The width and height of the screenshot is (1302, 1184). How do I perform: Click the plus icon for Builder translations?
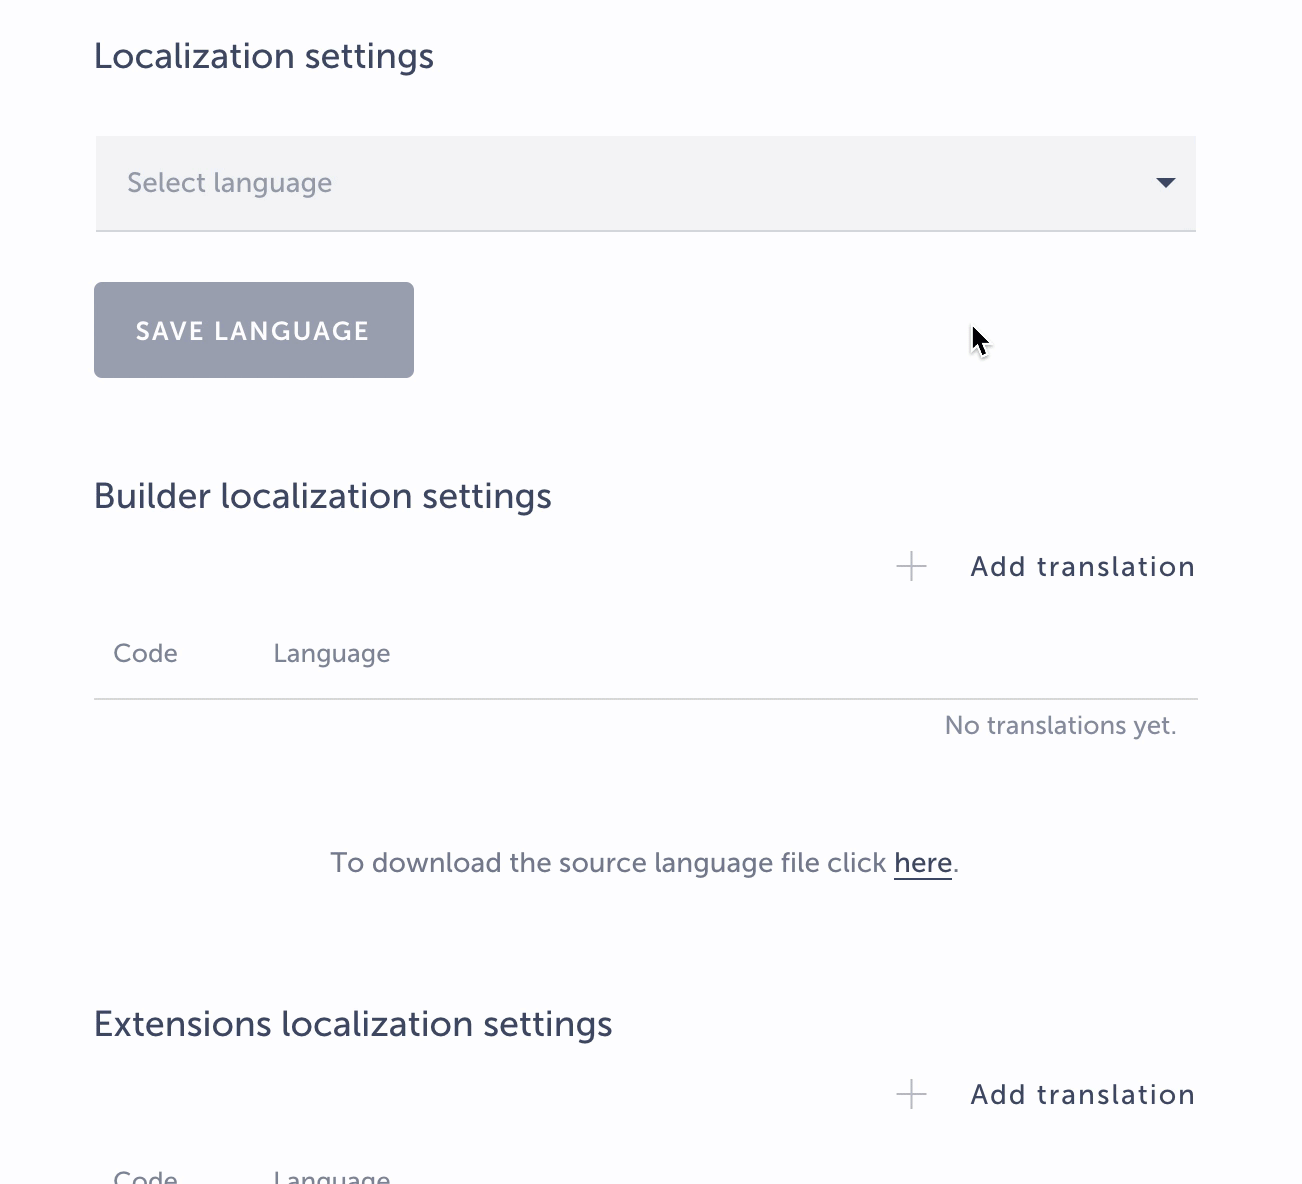pos(911,567)
